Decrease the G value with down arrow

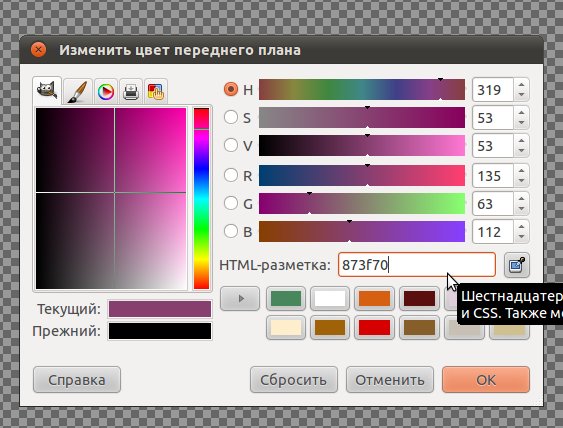[521, 209]
